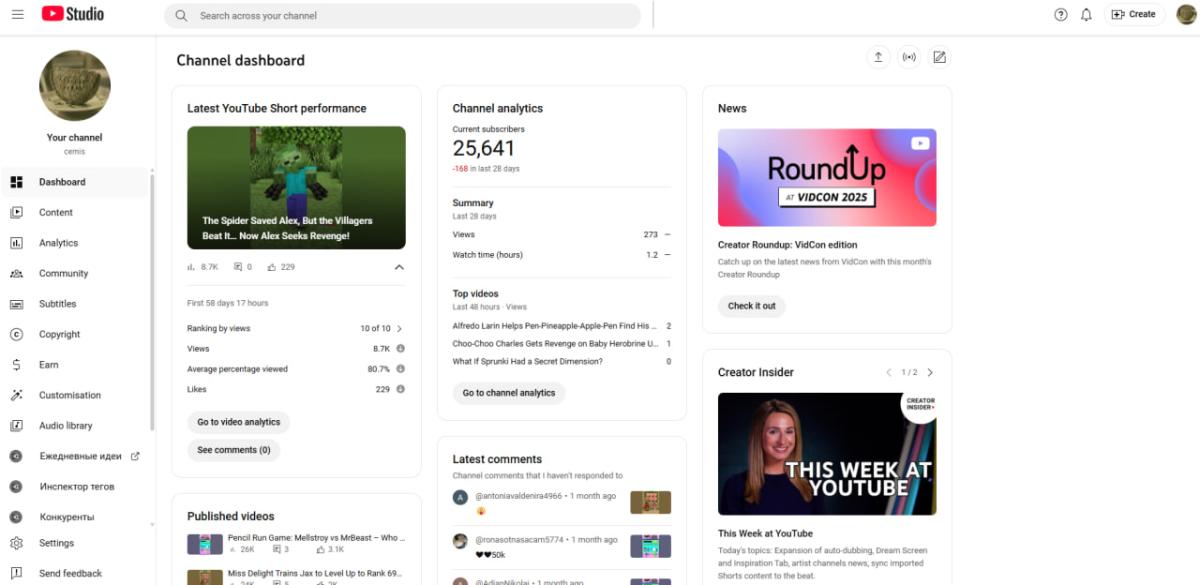Viewport: 1200px width, 585px height.
Task: Click video thumbnail beside @antoniavaldenira4966 comment
Action: (x=650, y=502)
